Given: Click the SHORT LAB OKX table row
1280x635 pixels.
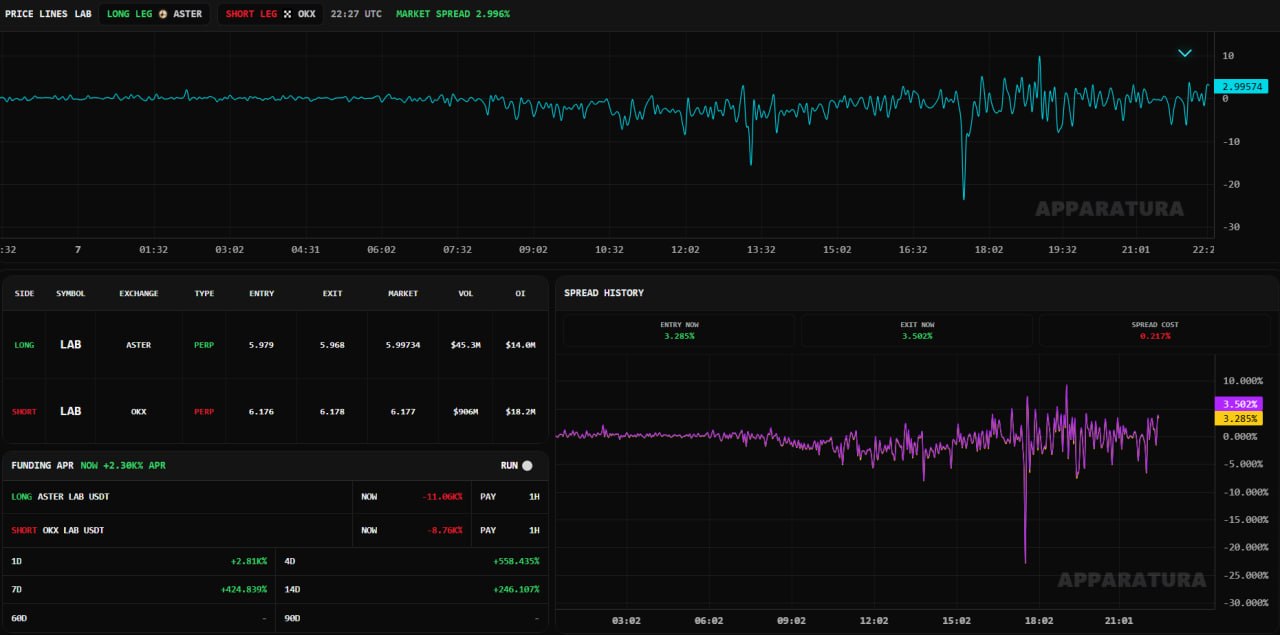Looking at the screenshot, I should pyautogui.click(x=275, y=411).
